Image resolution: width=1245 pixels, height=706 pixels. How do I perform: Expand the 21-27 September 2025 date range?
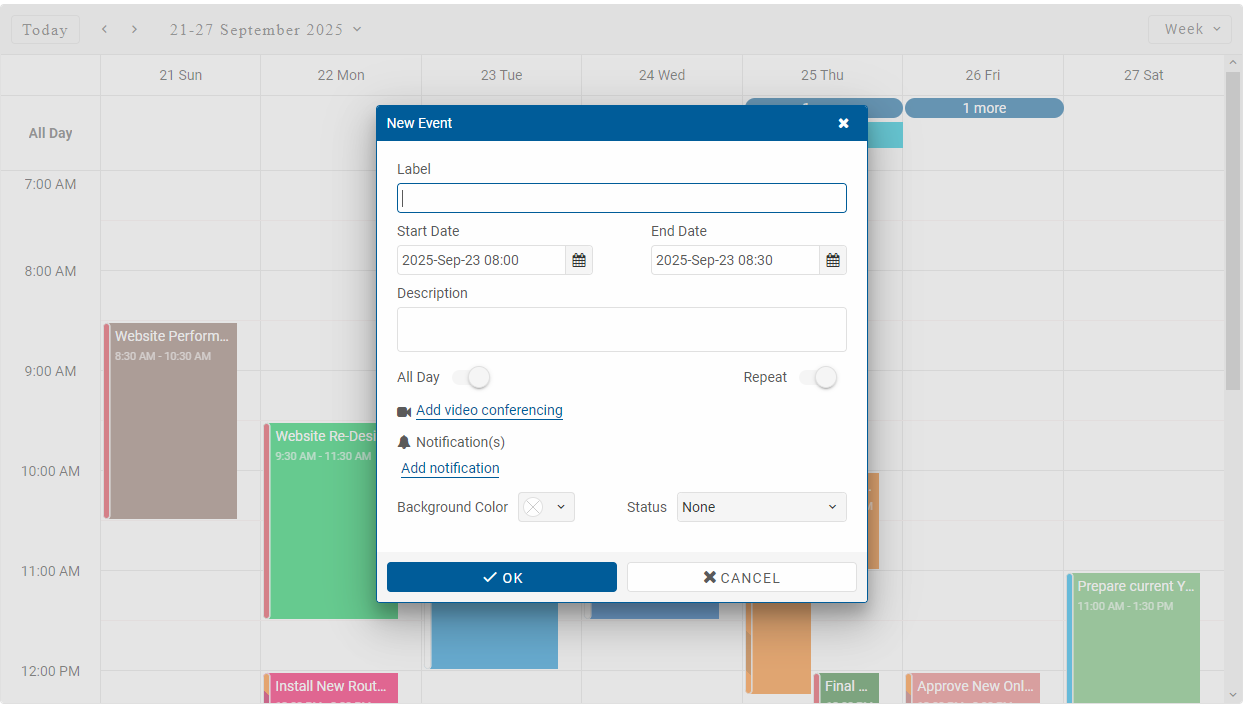(265, 29)
